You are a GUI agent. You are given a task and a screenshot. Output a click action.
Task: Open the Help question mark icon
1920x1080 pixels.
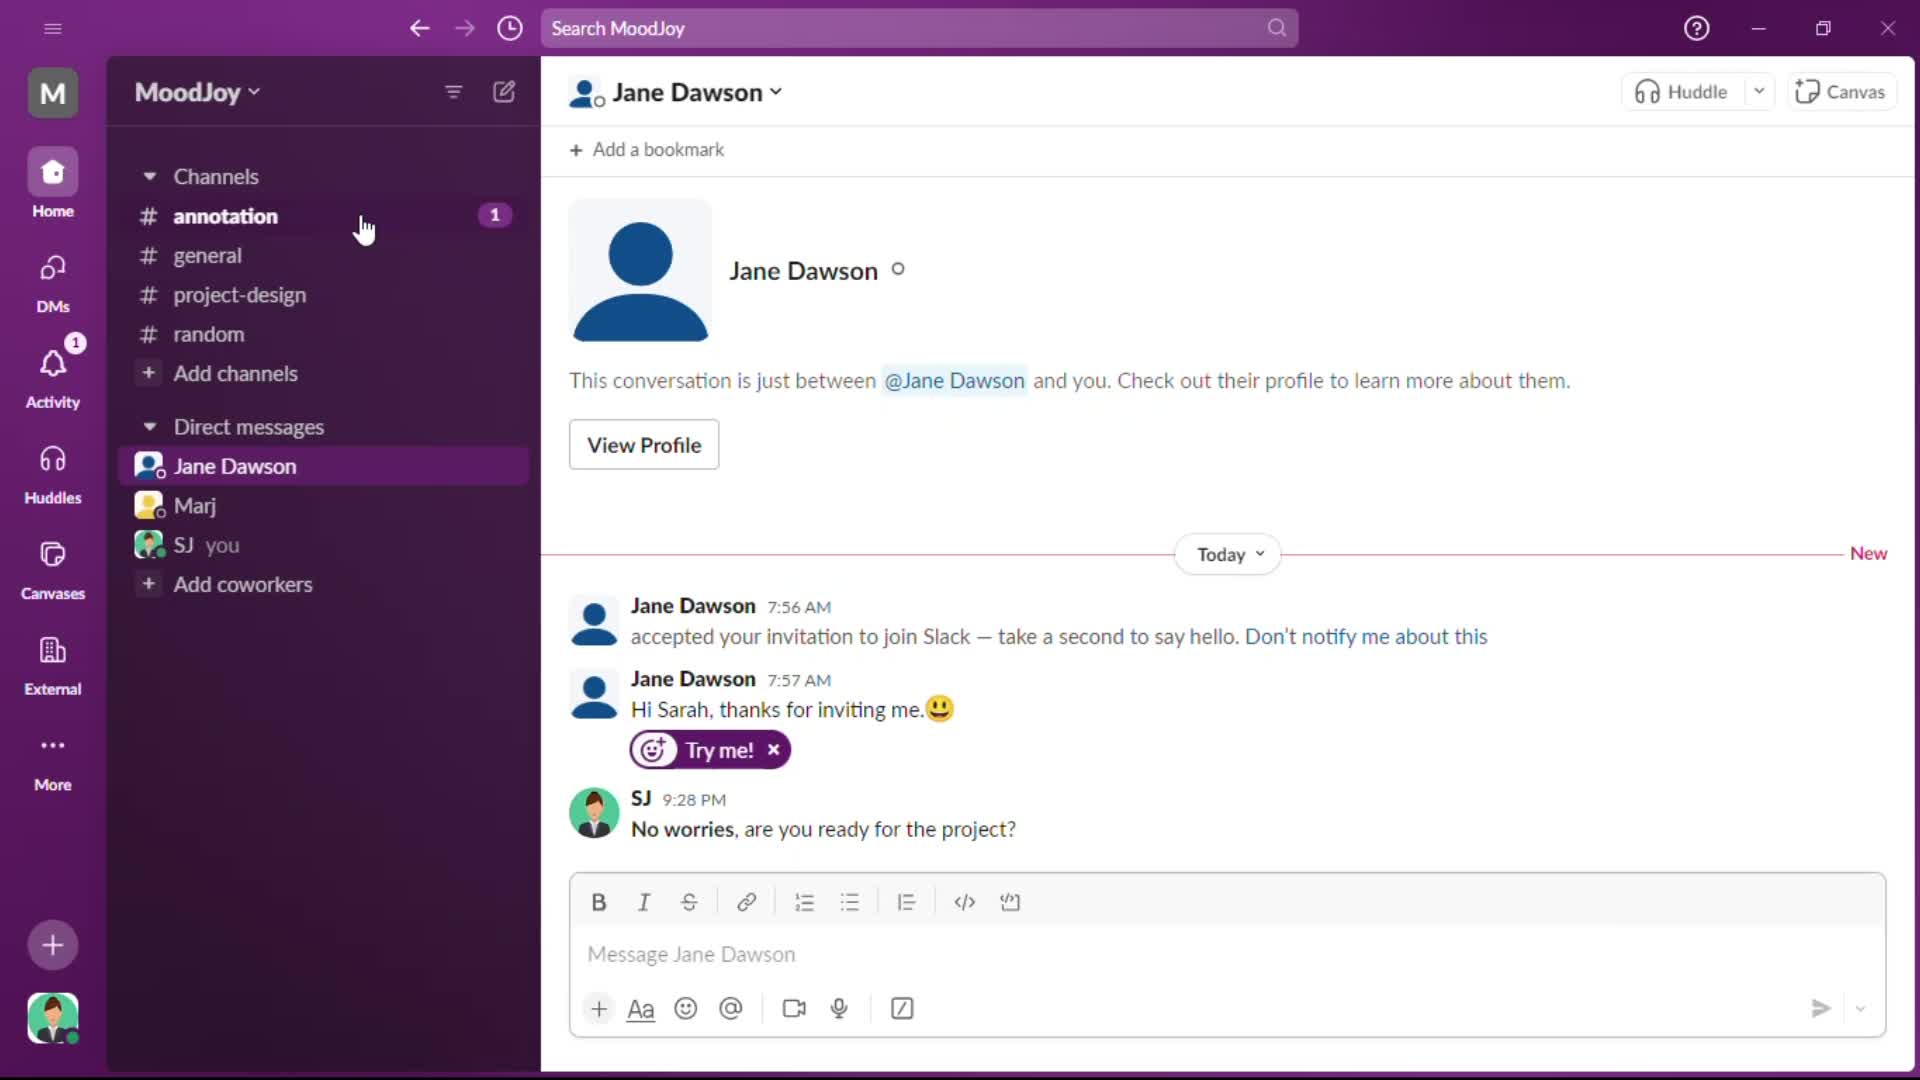pyautogui.click(x=1697, y=28)
